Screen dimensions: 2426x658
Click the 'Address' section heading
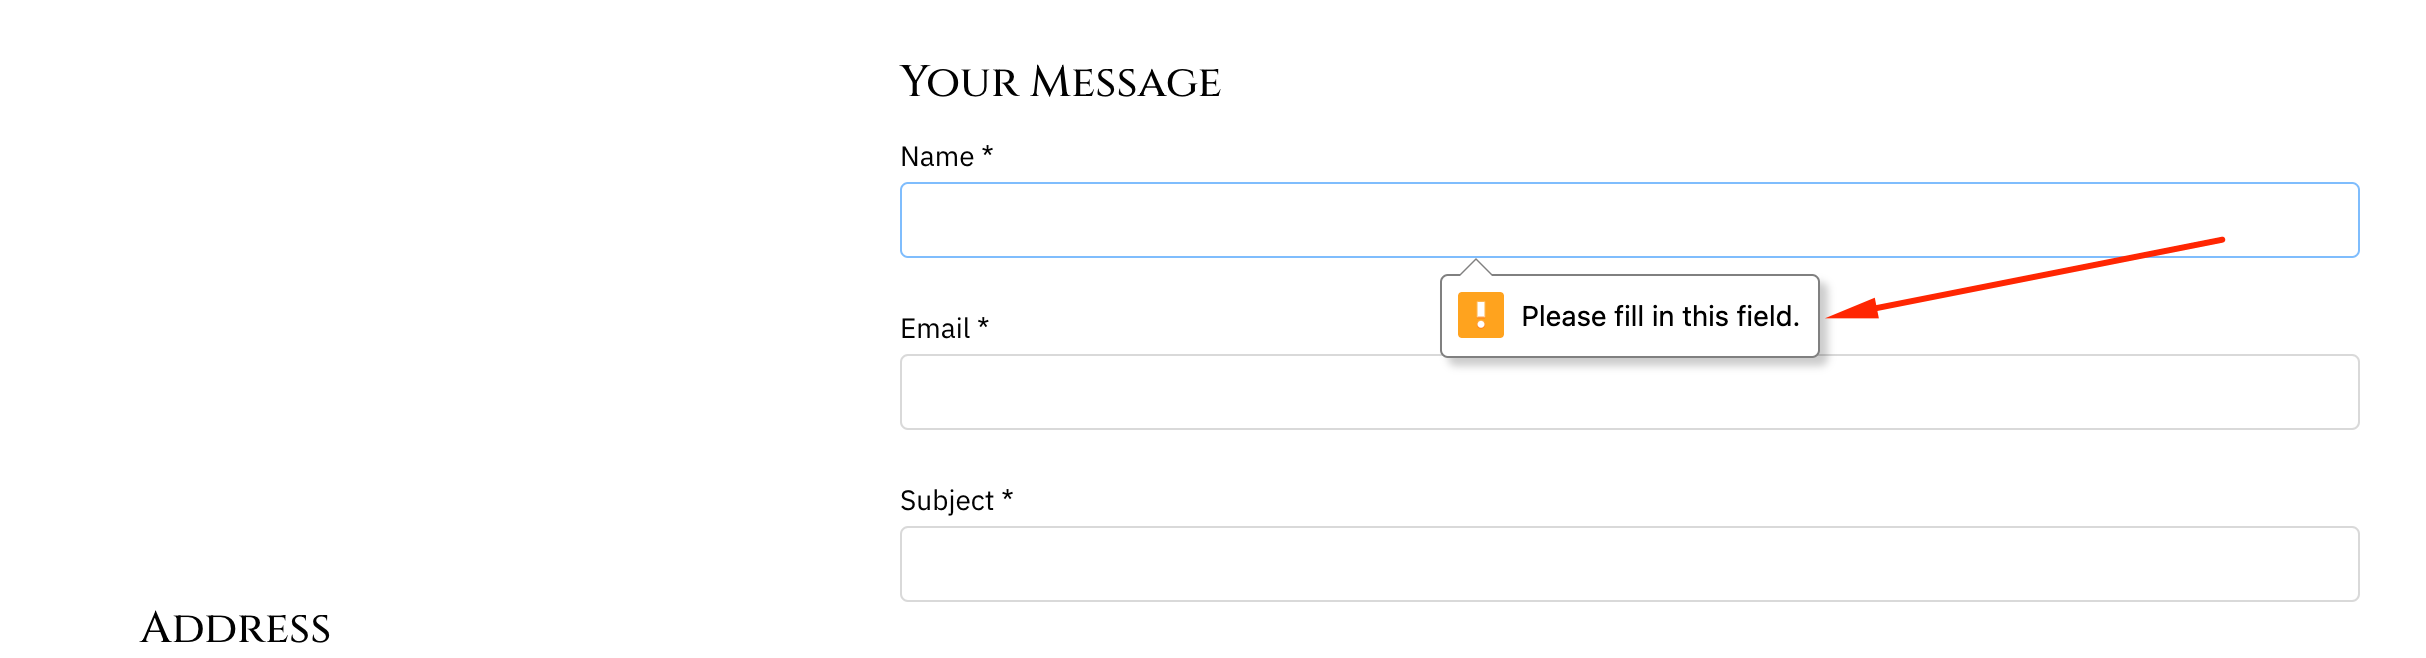click(x=235, y=628)
